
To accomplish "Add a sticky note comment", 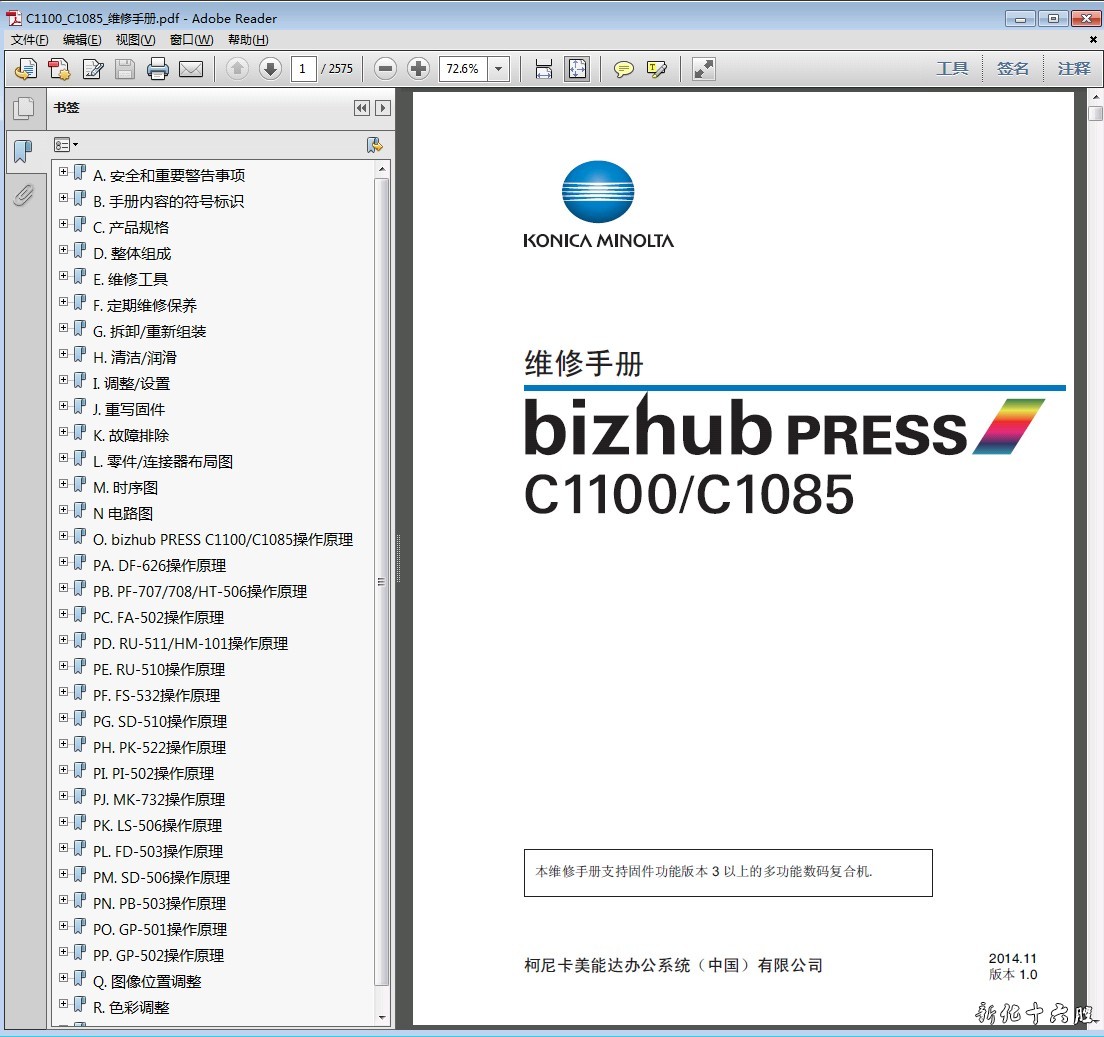I will coord(624,69).
